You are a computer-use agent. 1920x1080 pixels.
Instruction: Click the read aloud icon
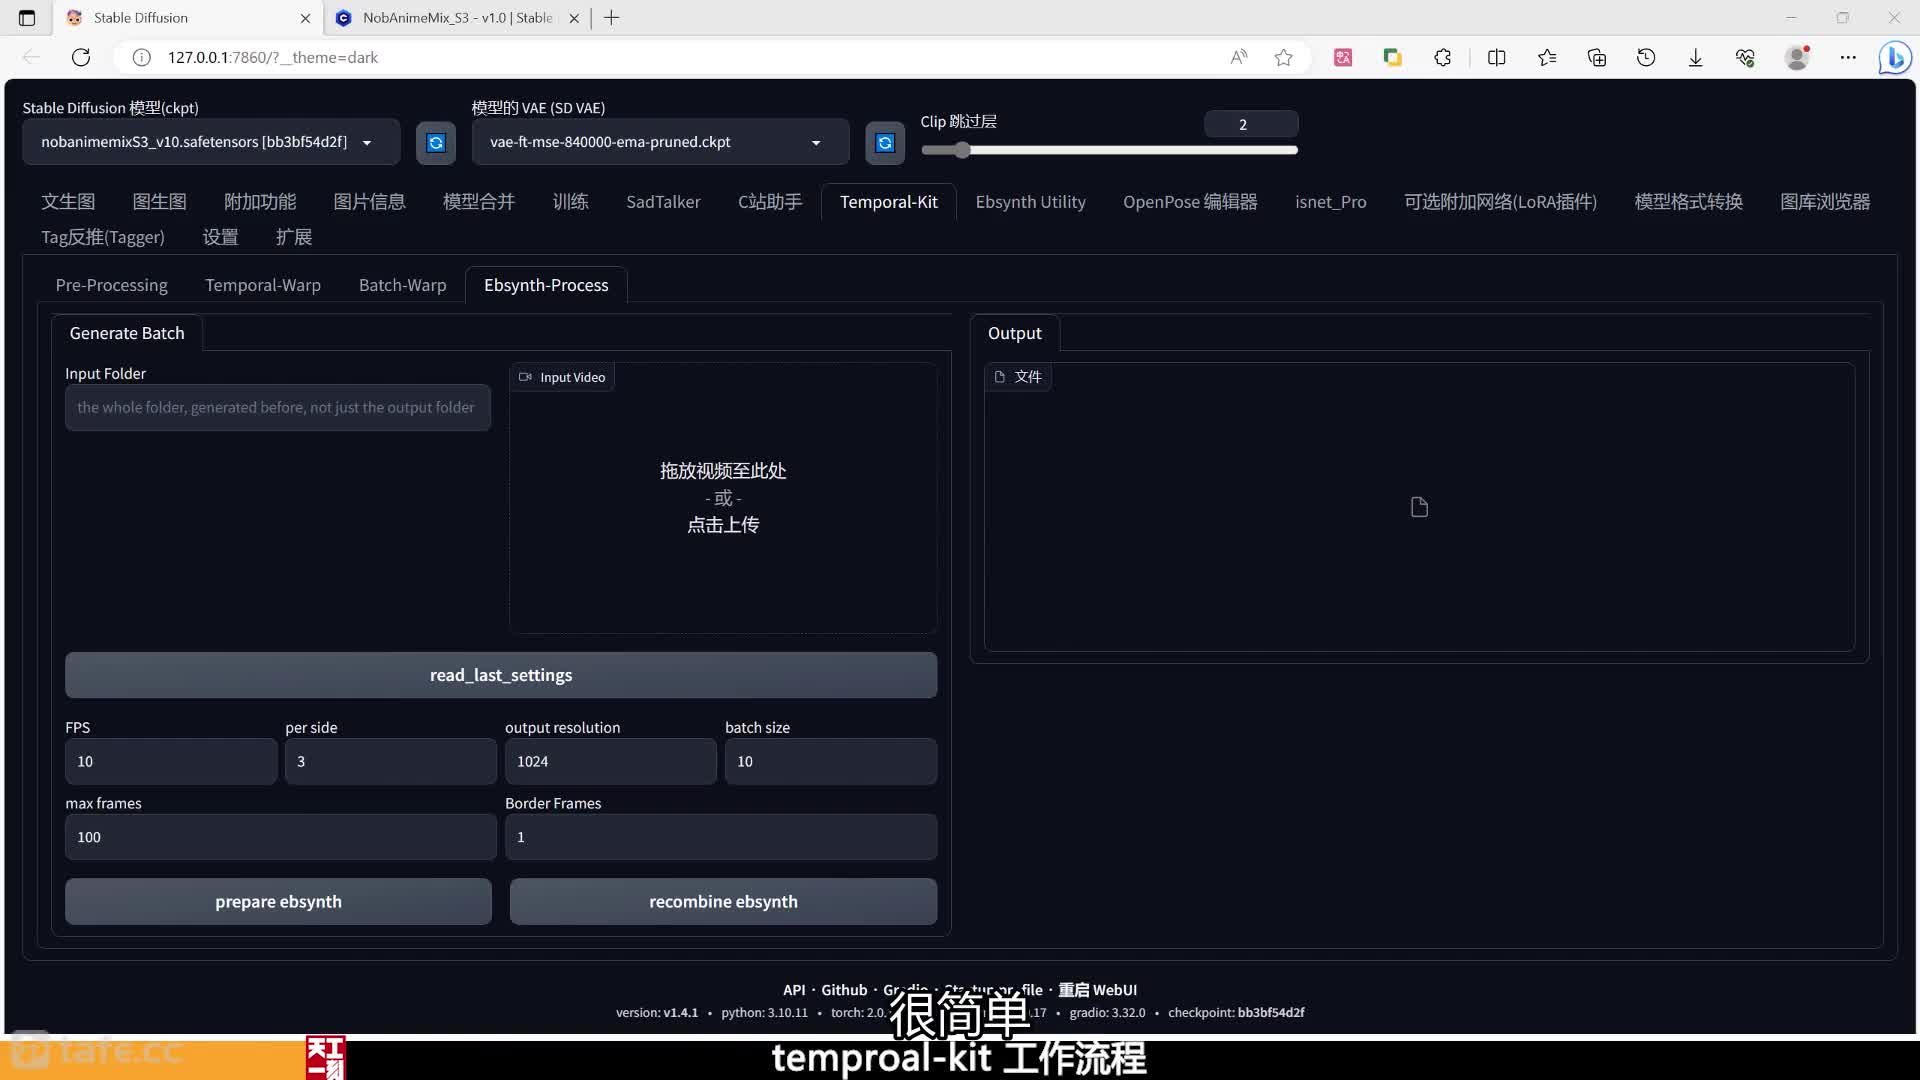click(x=1239, y=57)
